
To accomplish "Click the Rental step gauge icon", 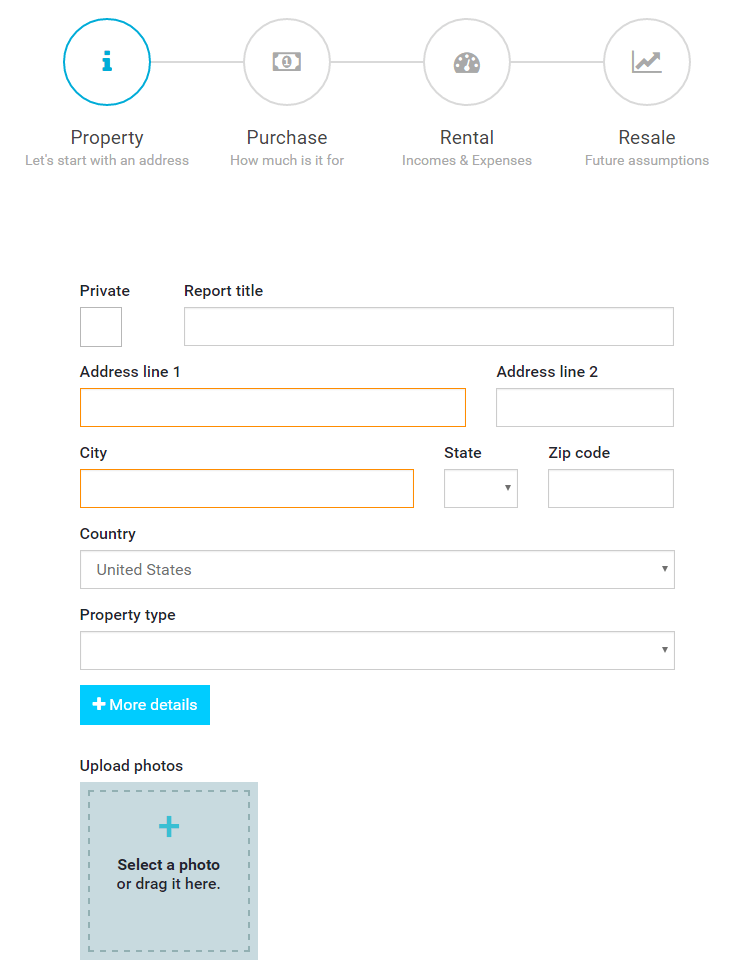I will tap(467, 61).
